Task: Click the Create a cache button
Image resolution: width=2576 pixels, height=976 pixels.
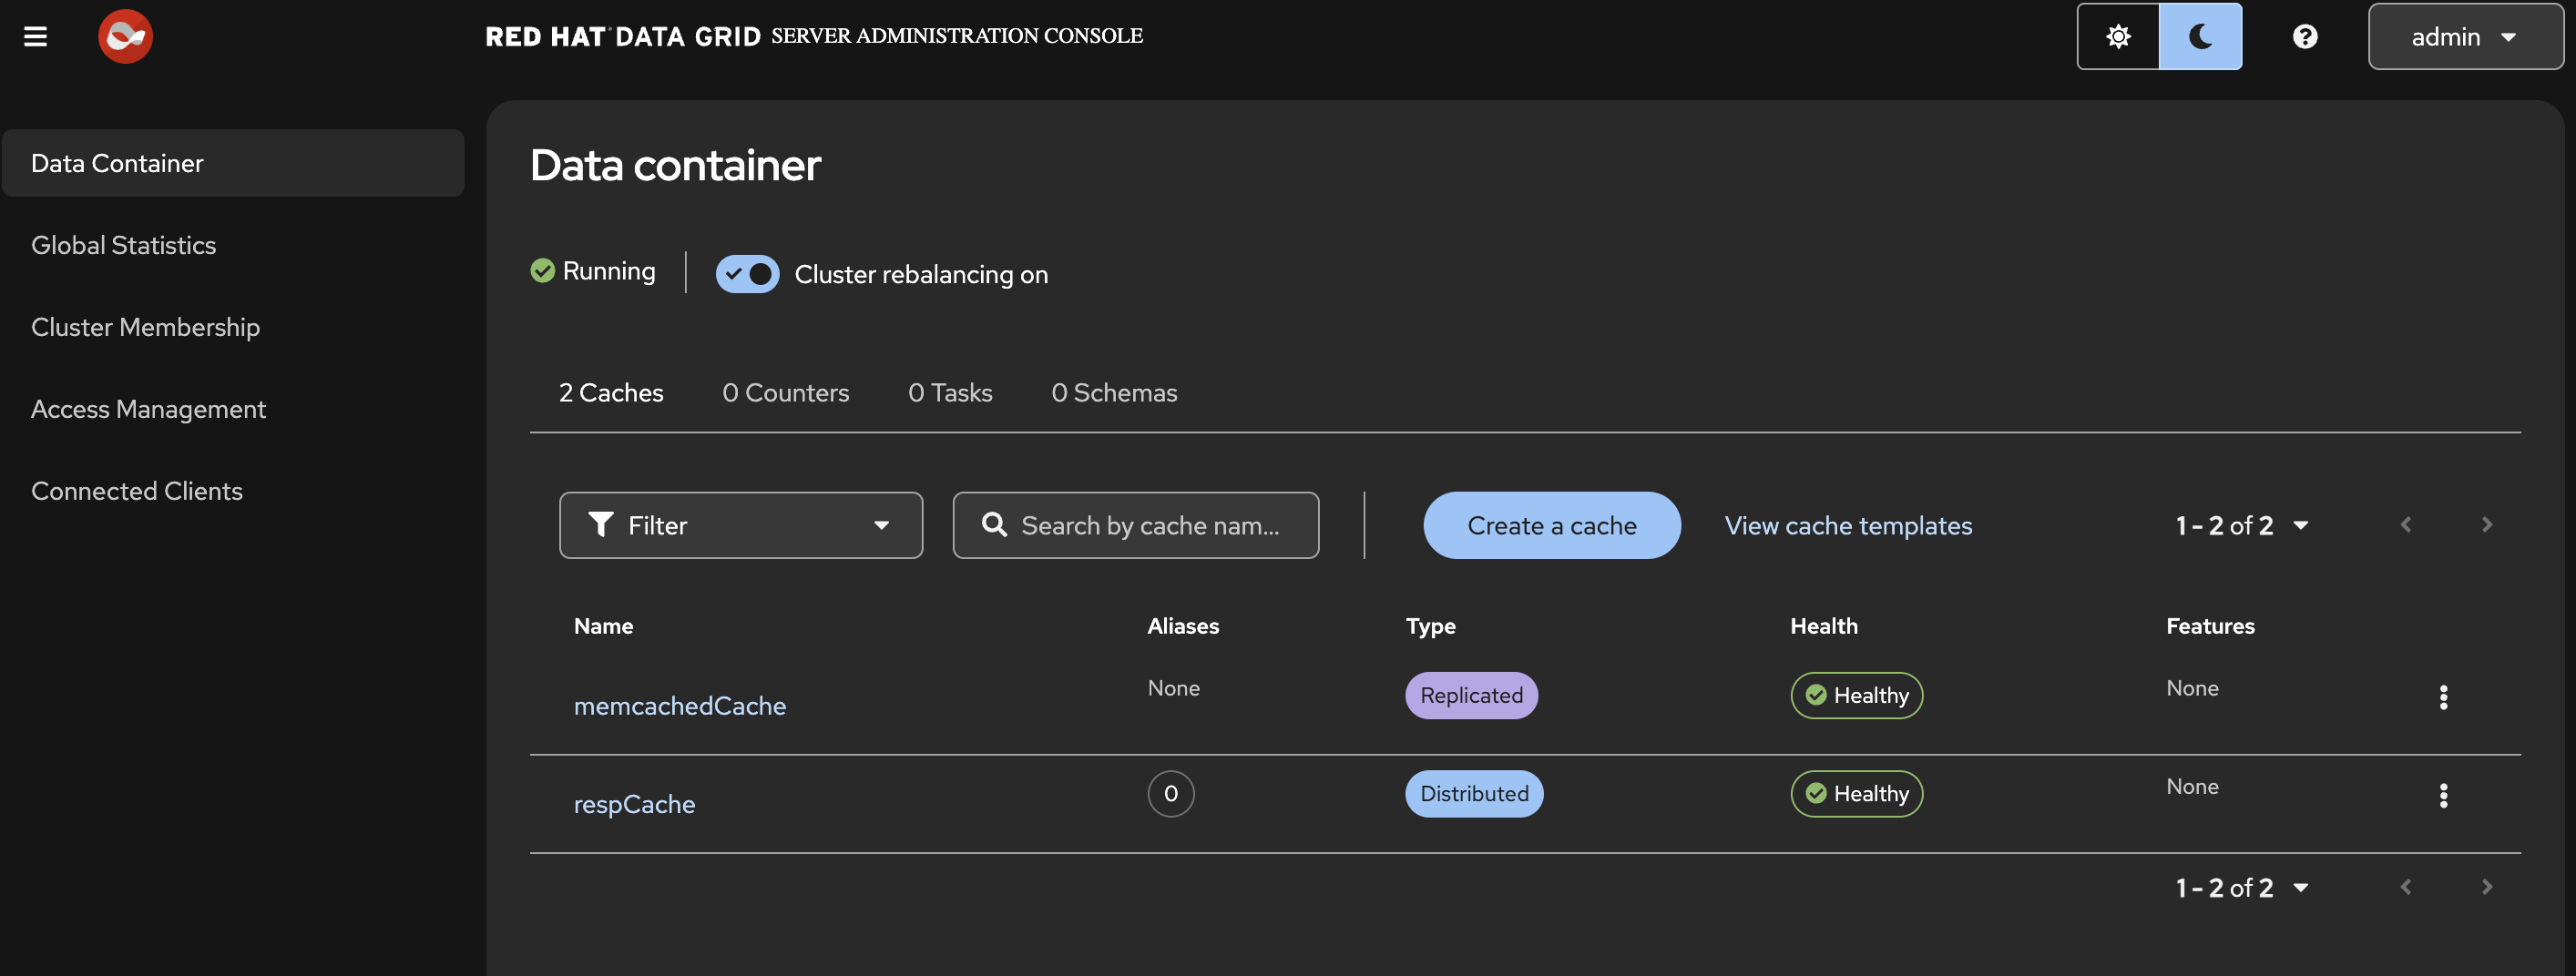Action: coord(1551,525)
